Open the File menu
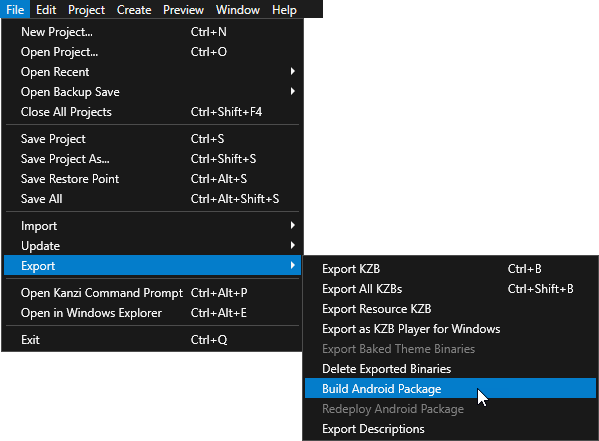This screenshot has width=599, height=441. pyautogui.click(x=15, y=9)
